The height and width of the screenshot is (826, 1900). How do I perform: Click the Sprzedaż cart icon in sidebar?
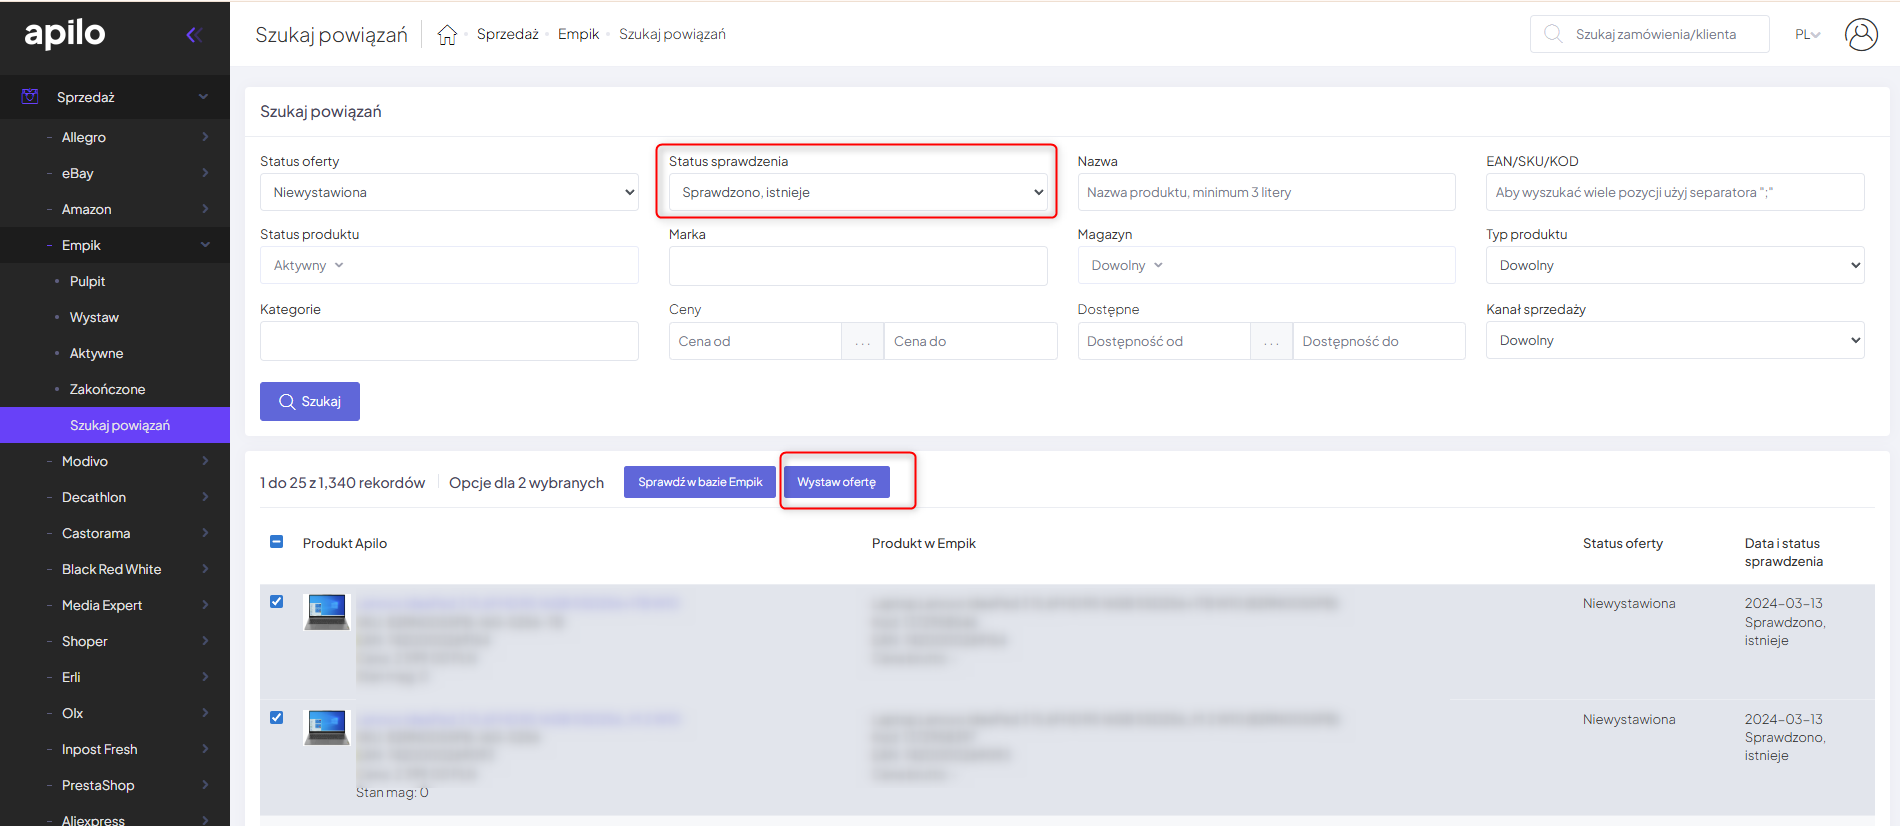pos(30,97)
